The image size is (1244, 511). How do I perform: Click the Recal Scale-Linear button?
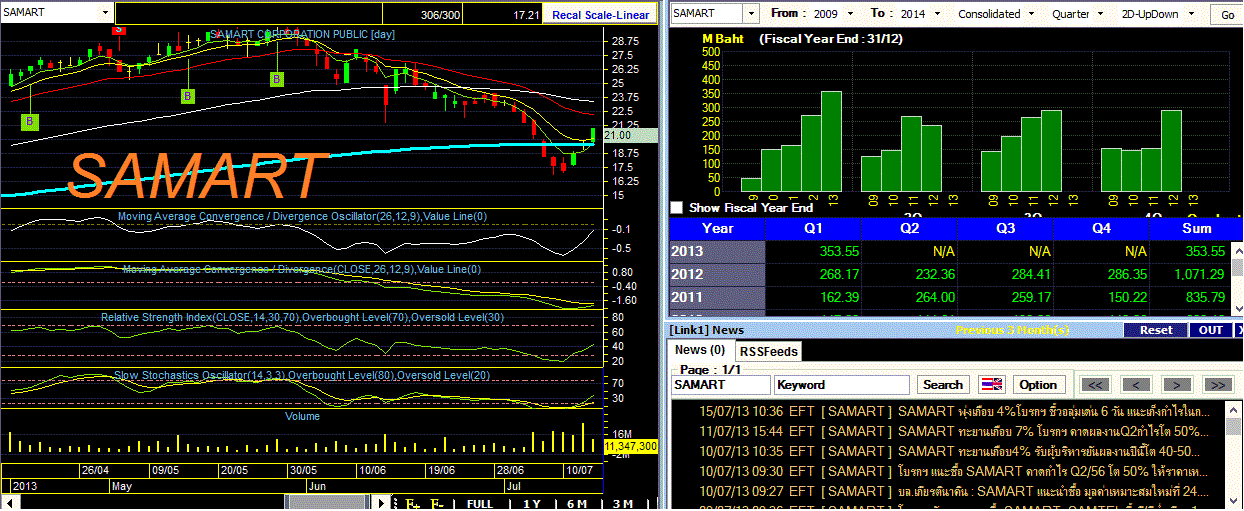point(601,15)
